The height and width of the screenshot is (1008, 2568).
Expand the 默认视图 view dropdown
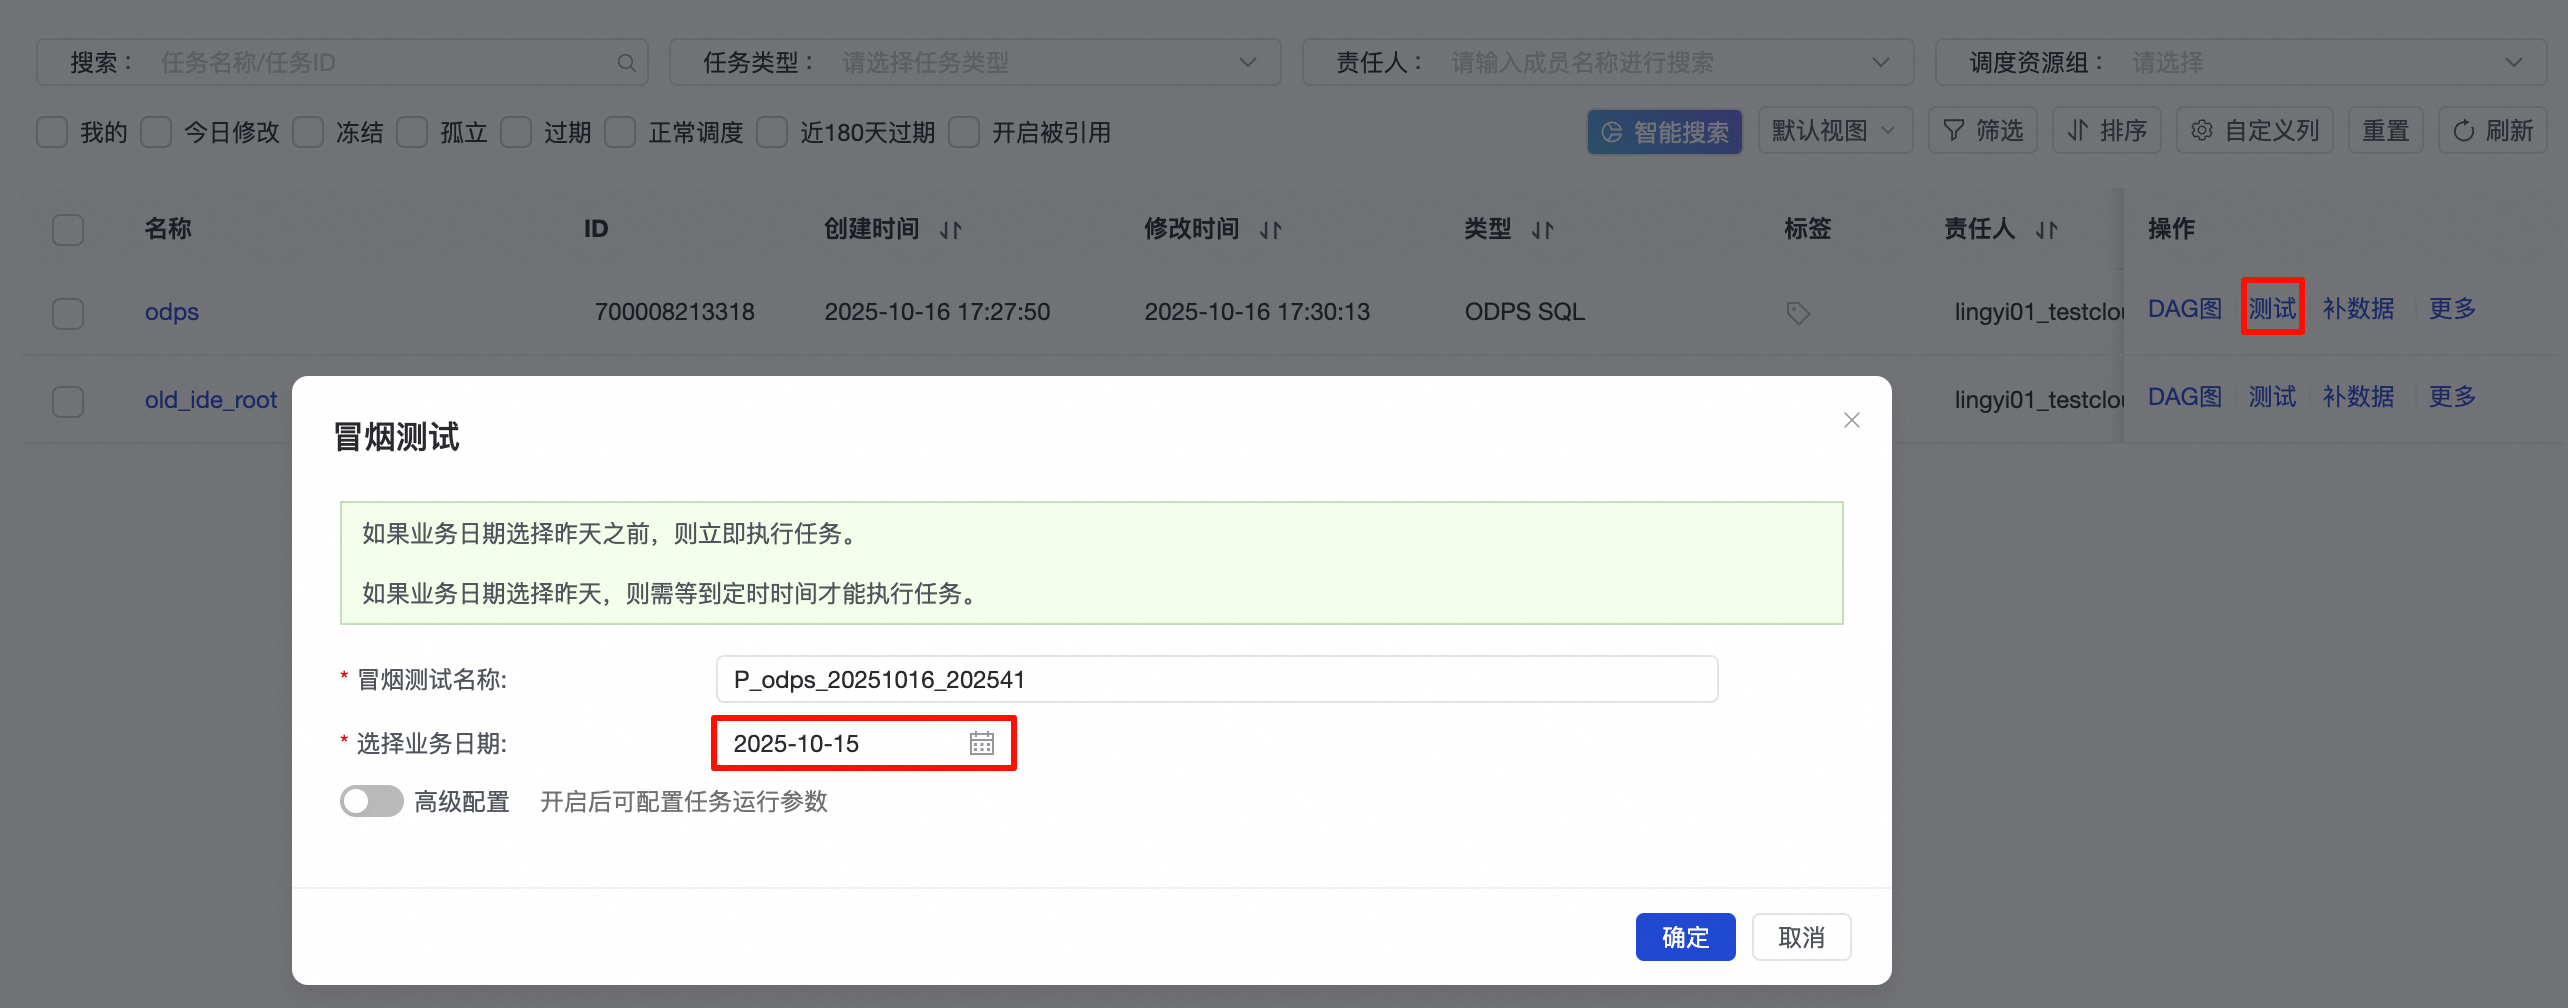(x=1835, y=131)
